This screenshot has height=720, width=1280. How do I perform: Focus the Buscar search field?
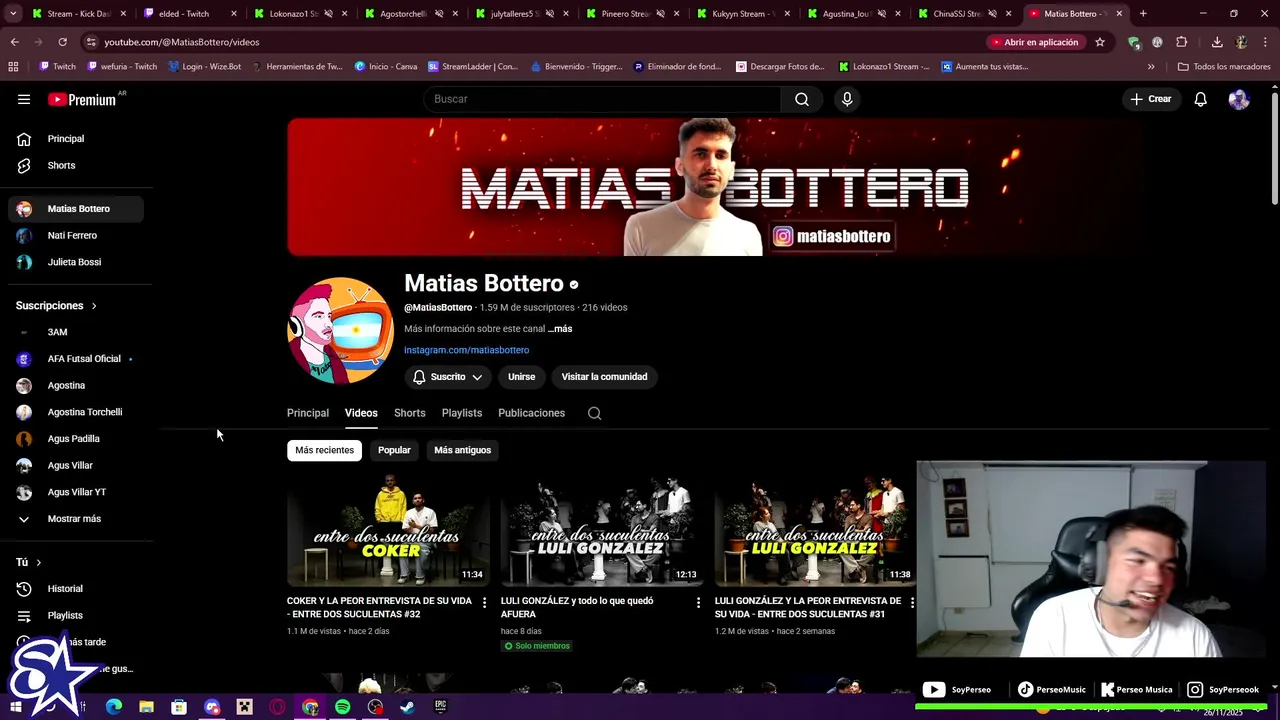603,99
